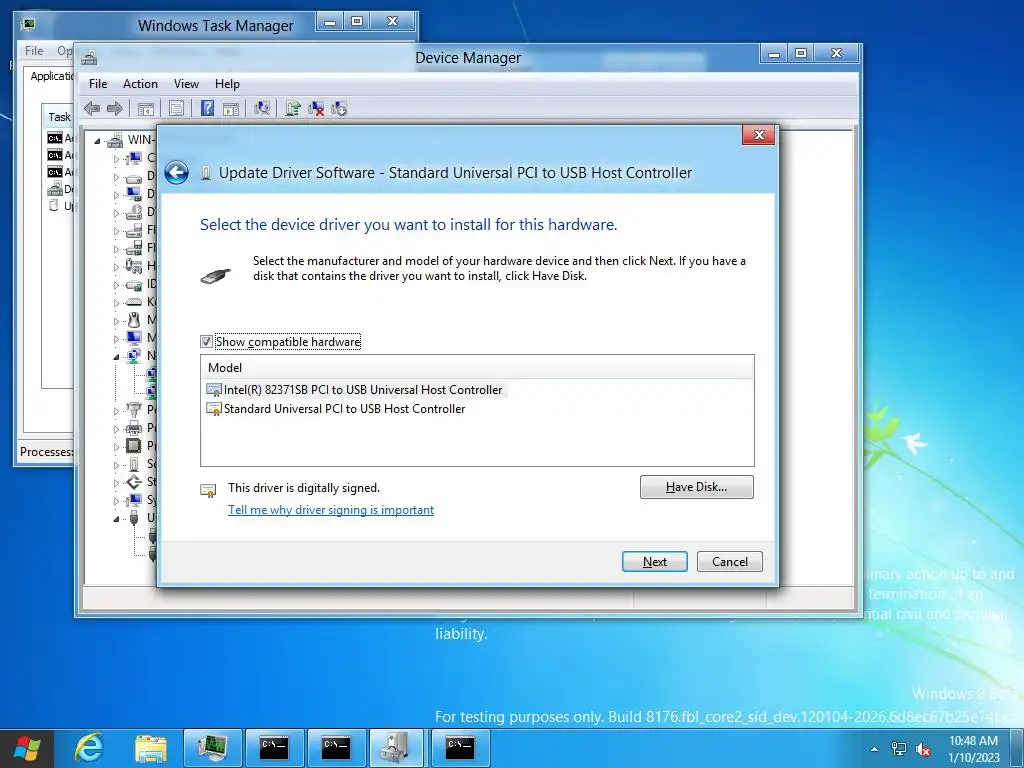Click the DVD drive icon in device tree
Viewport: 1024px width, 768px height.
(x=134, y=212)
